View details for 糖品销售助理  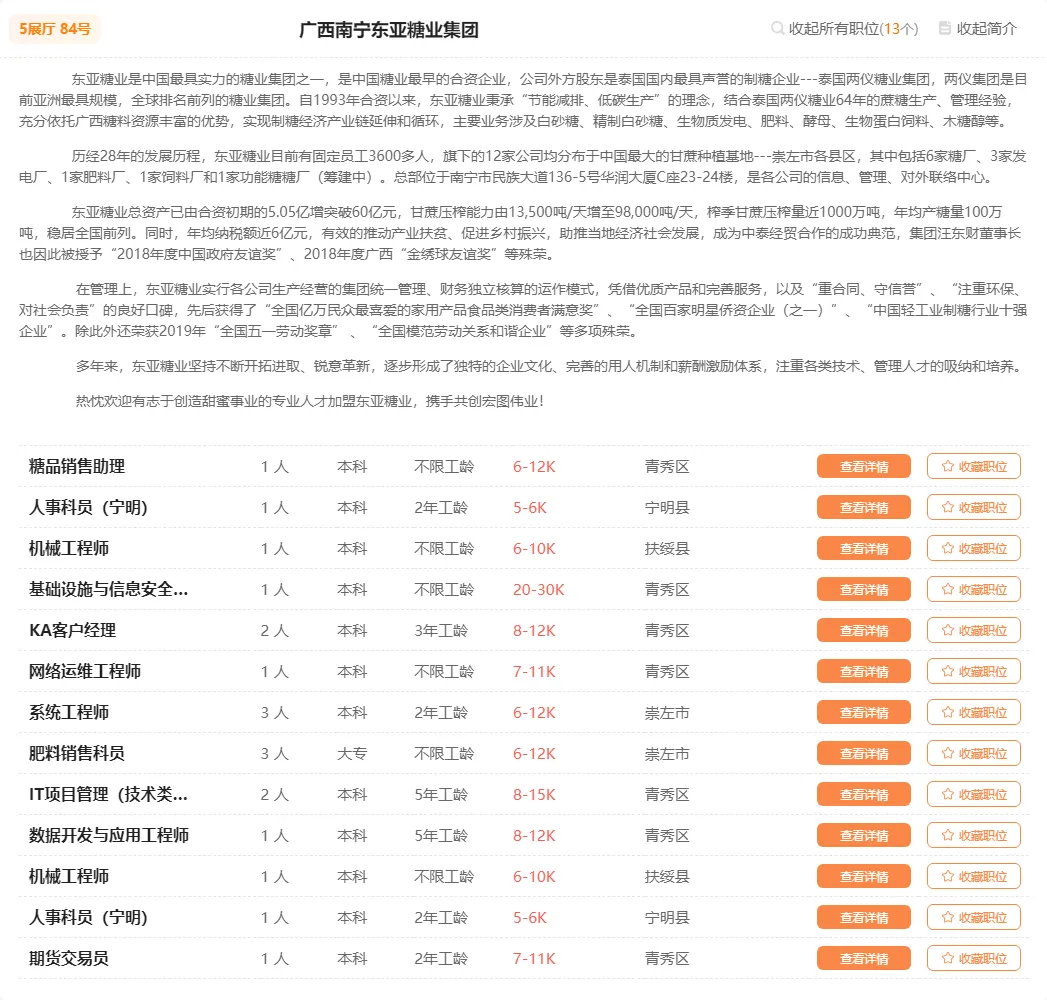(863, 467)
